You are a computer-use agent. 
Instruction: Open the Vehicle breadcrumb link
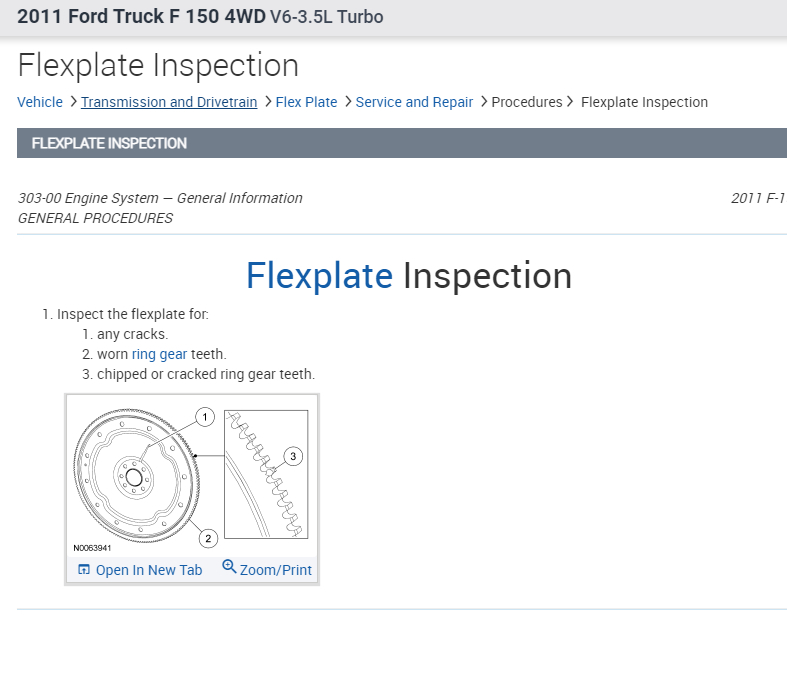coord(40,102)
